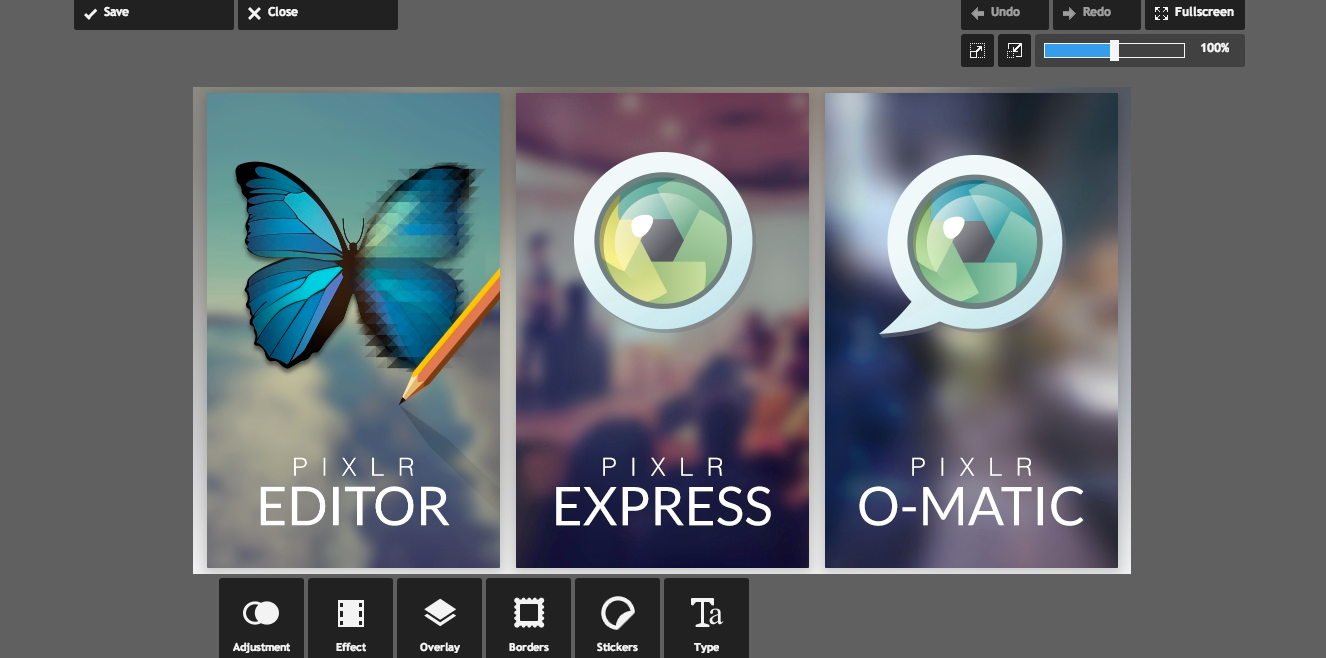
Task: Click Save with checkmark
Action: click(154, 14)
